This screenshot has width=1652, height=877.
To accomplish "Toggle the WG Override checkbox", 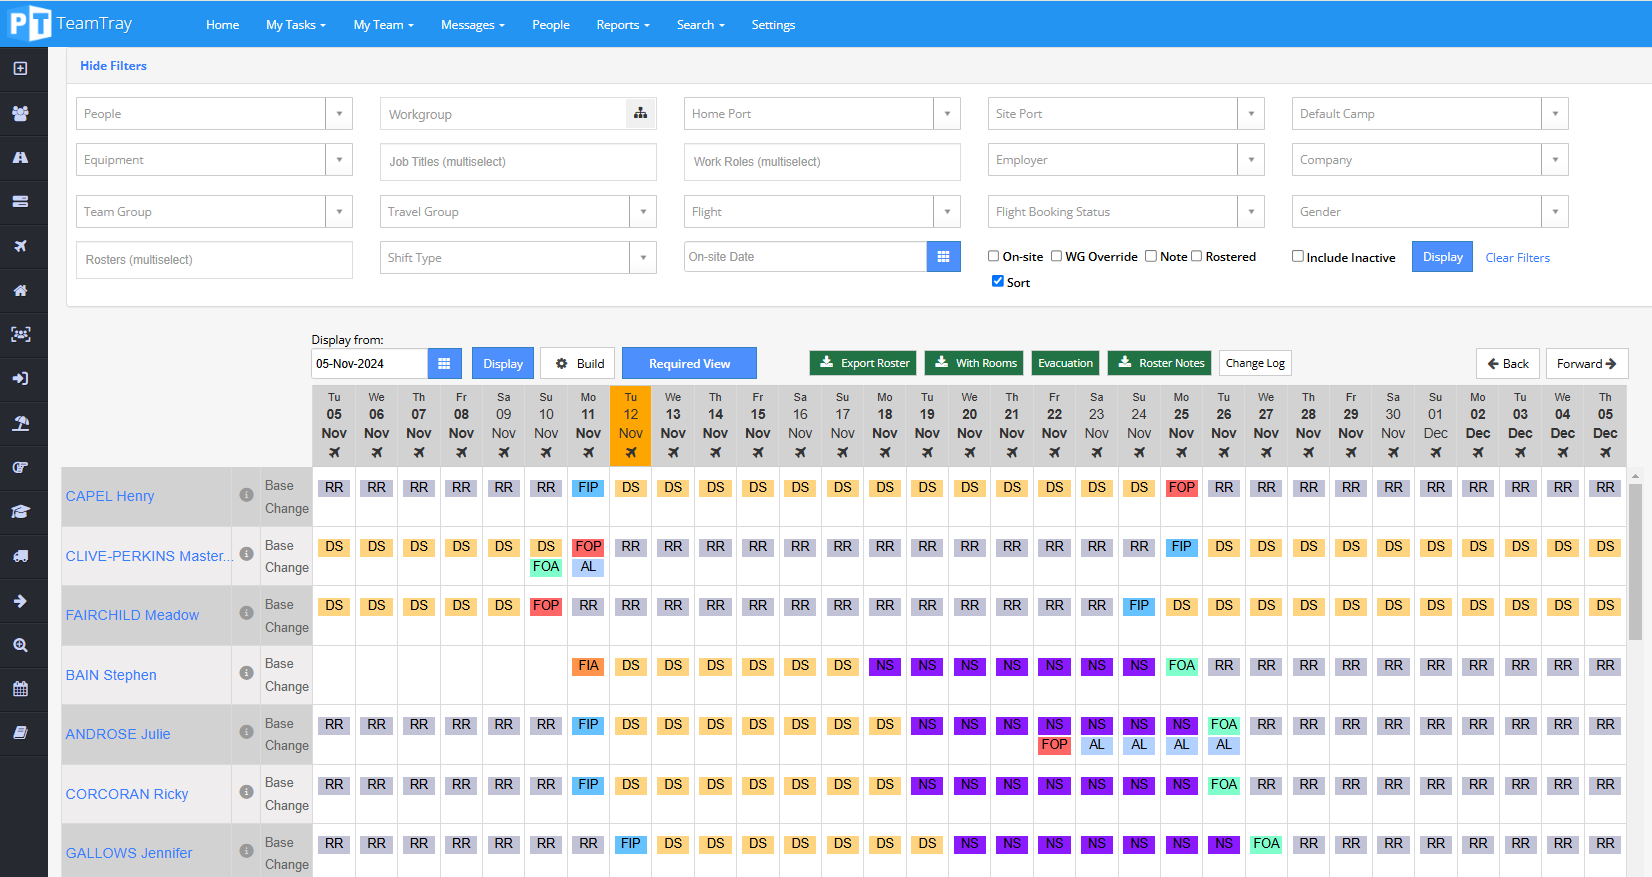I will [x=1057, y=256].
